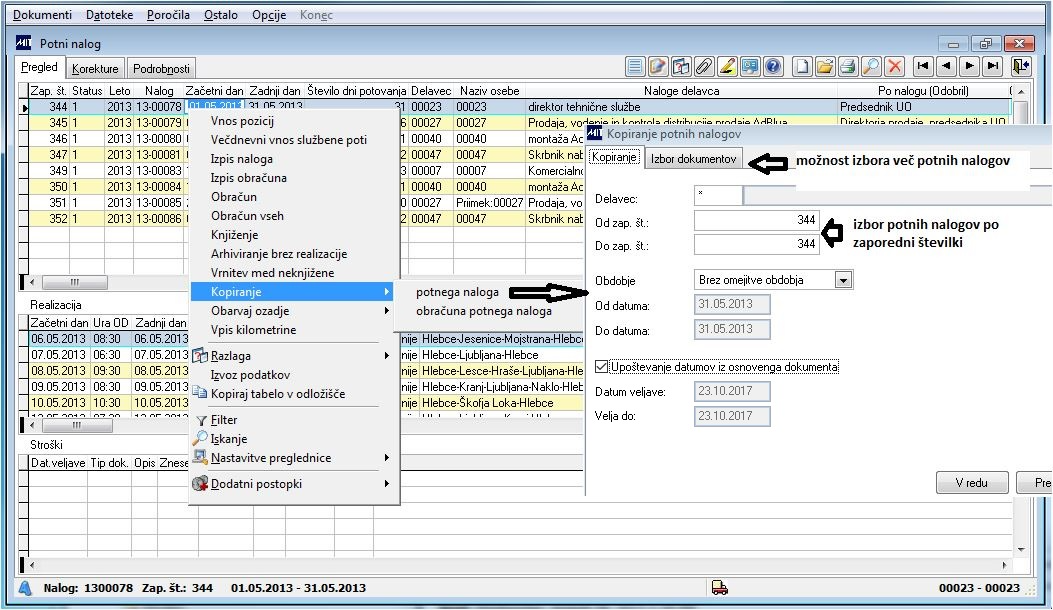Open the Poročila menu
Viewport: 1053px width, 610px height.
tap(167, 15)
